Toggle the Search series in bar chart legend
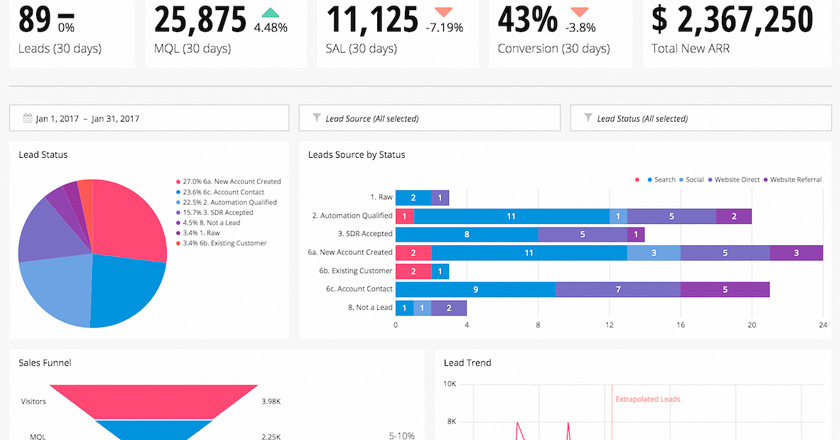This screenshot has height=440, width=840. click(x=662, y=180)
